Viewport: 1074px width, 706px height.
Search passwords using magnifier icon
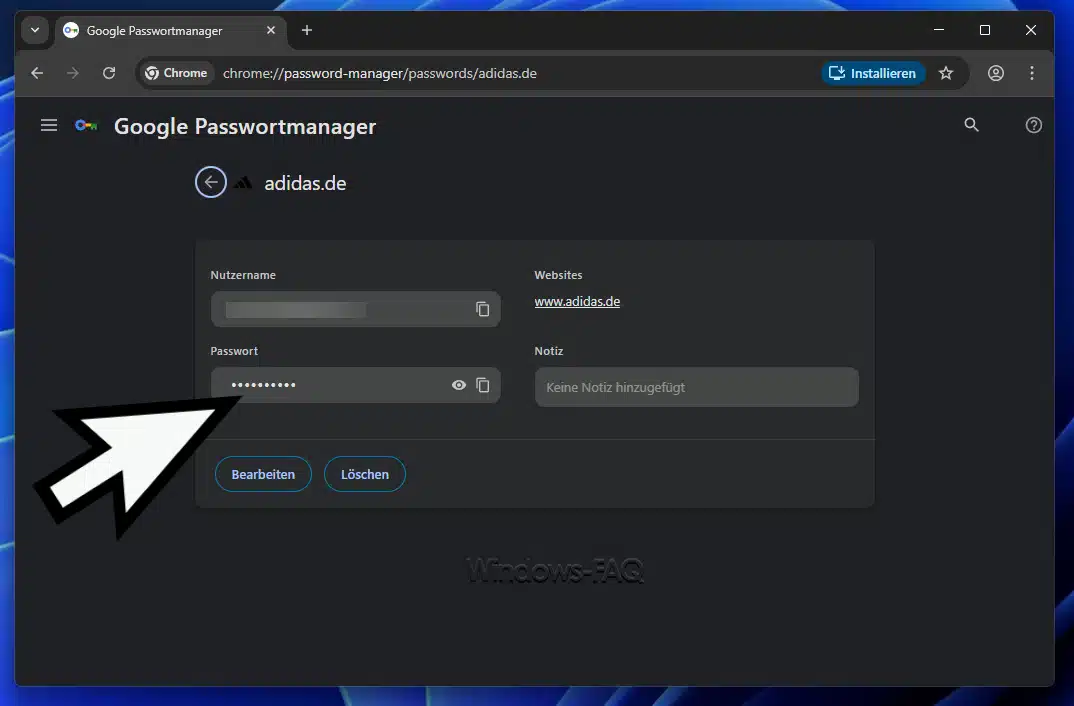[971, 125]
